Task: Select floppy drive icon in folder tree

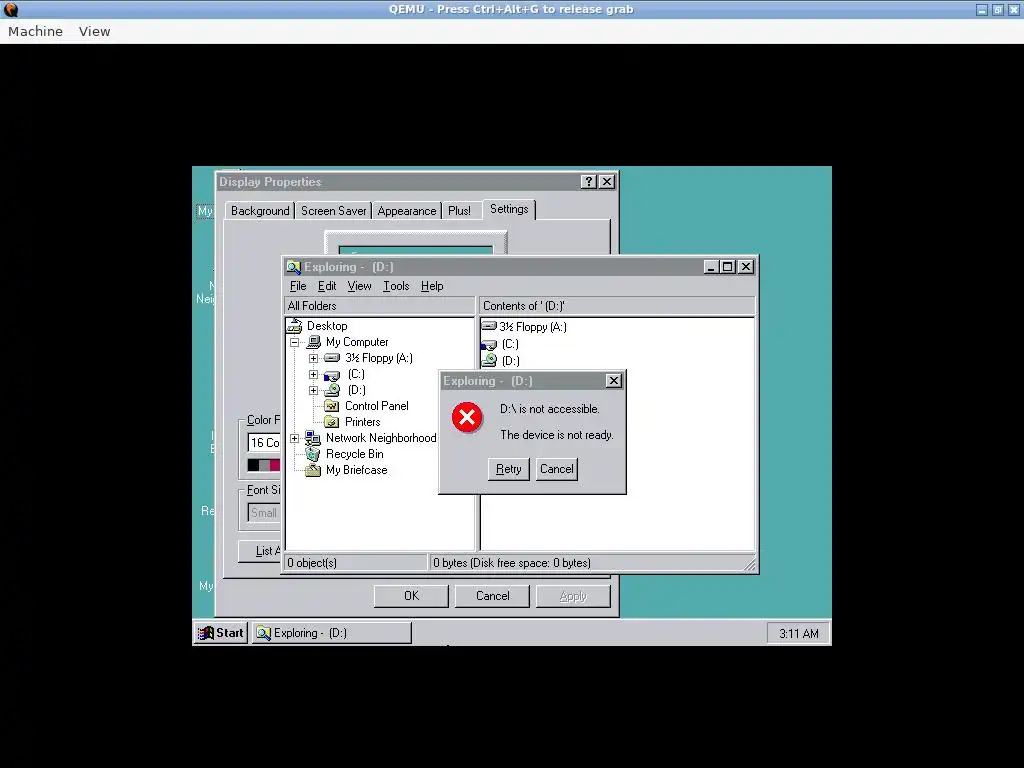Action: coord(332,358)
